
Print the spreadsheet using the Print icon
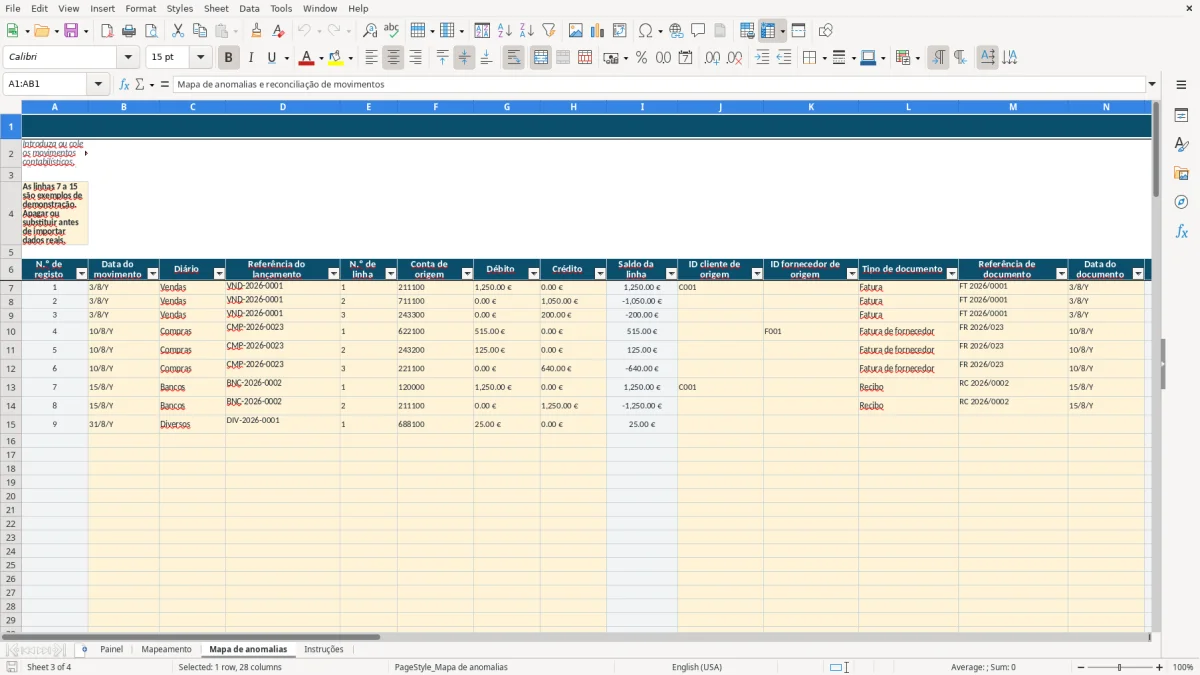[x=129, y=31]
